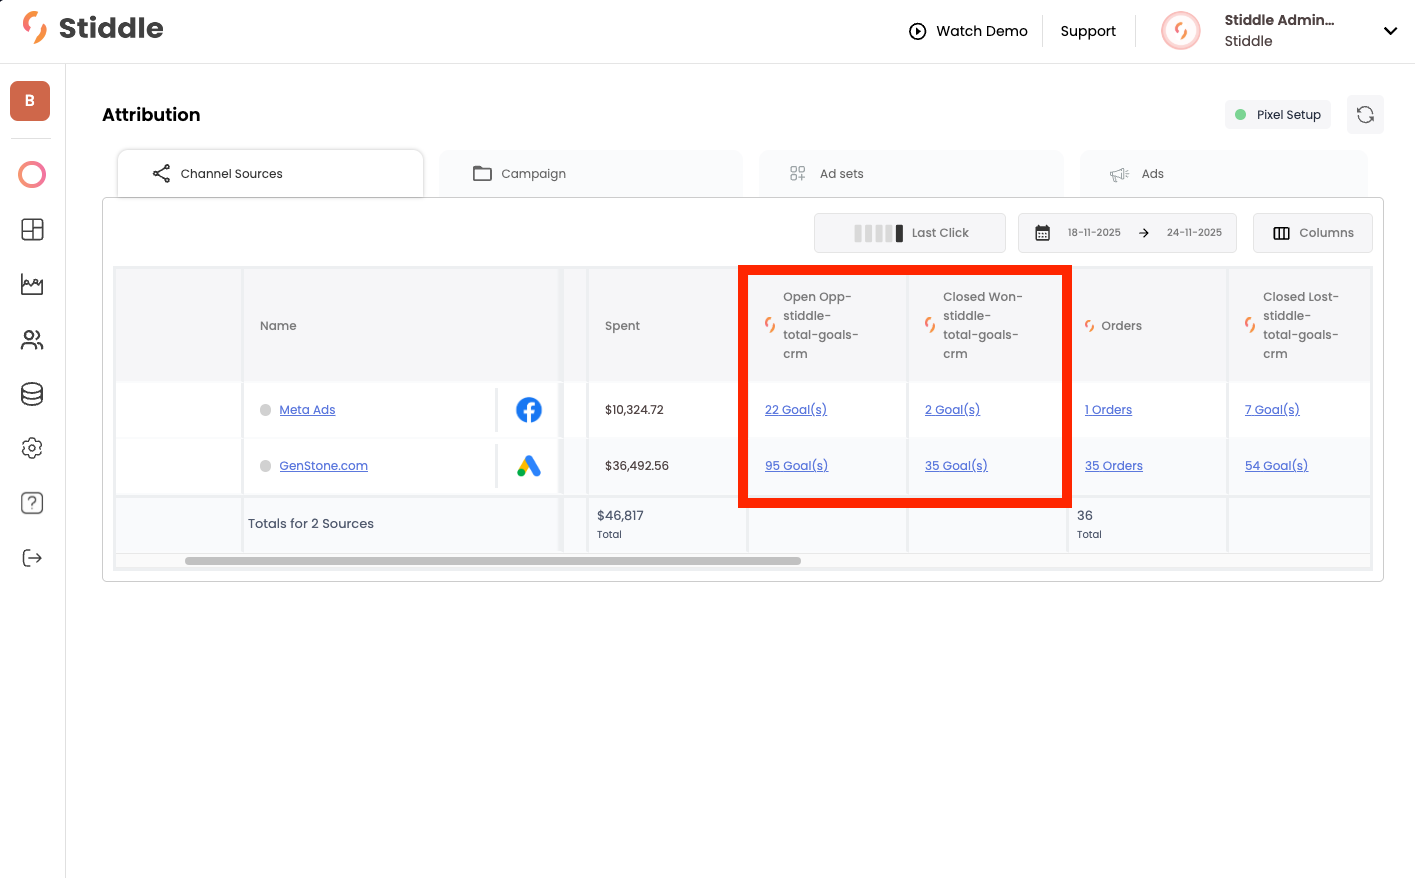Open 35 Goal(s) Closed Won link
Image resolution: width=1415 pixels, height=878 pixels.
(956, 466)
